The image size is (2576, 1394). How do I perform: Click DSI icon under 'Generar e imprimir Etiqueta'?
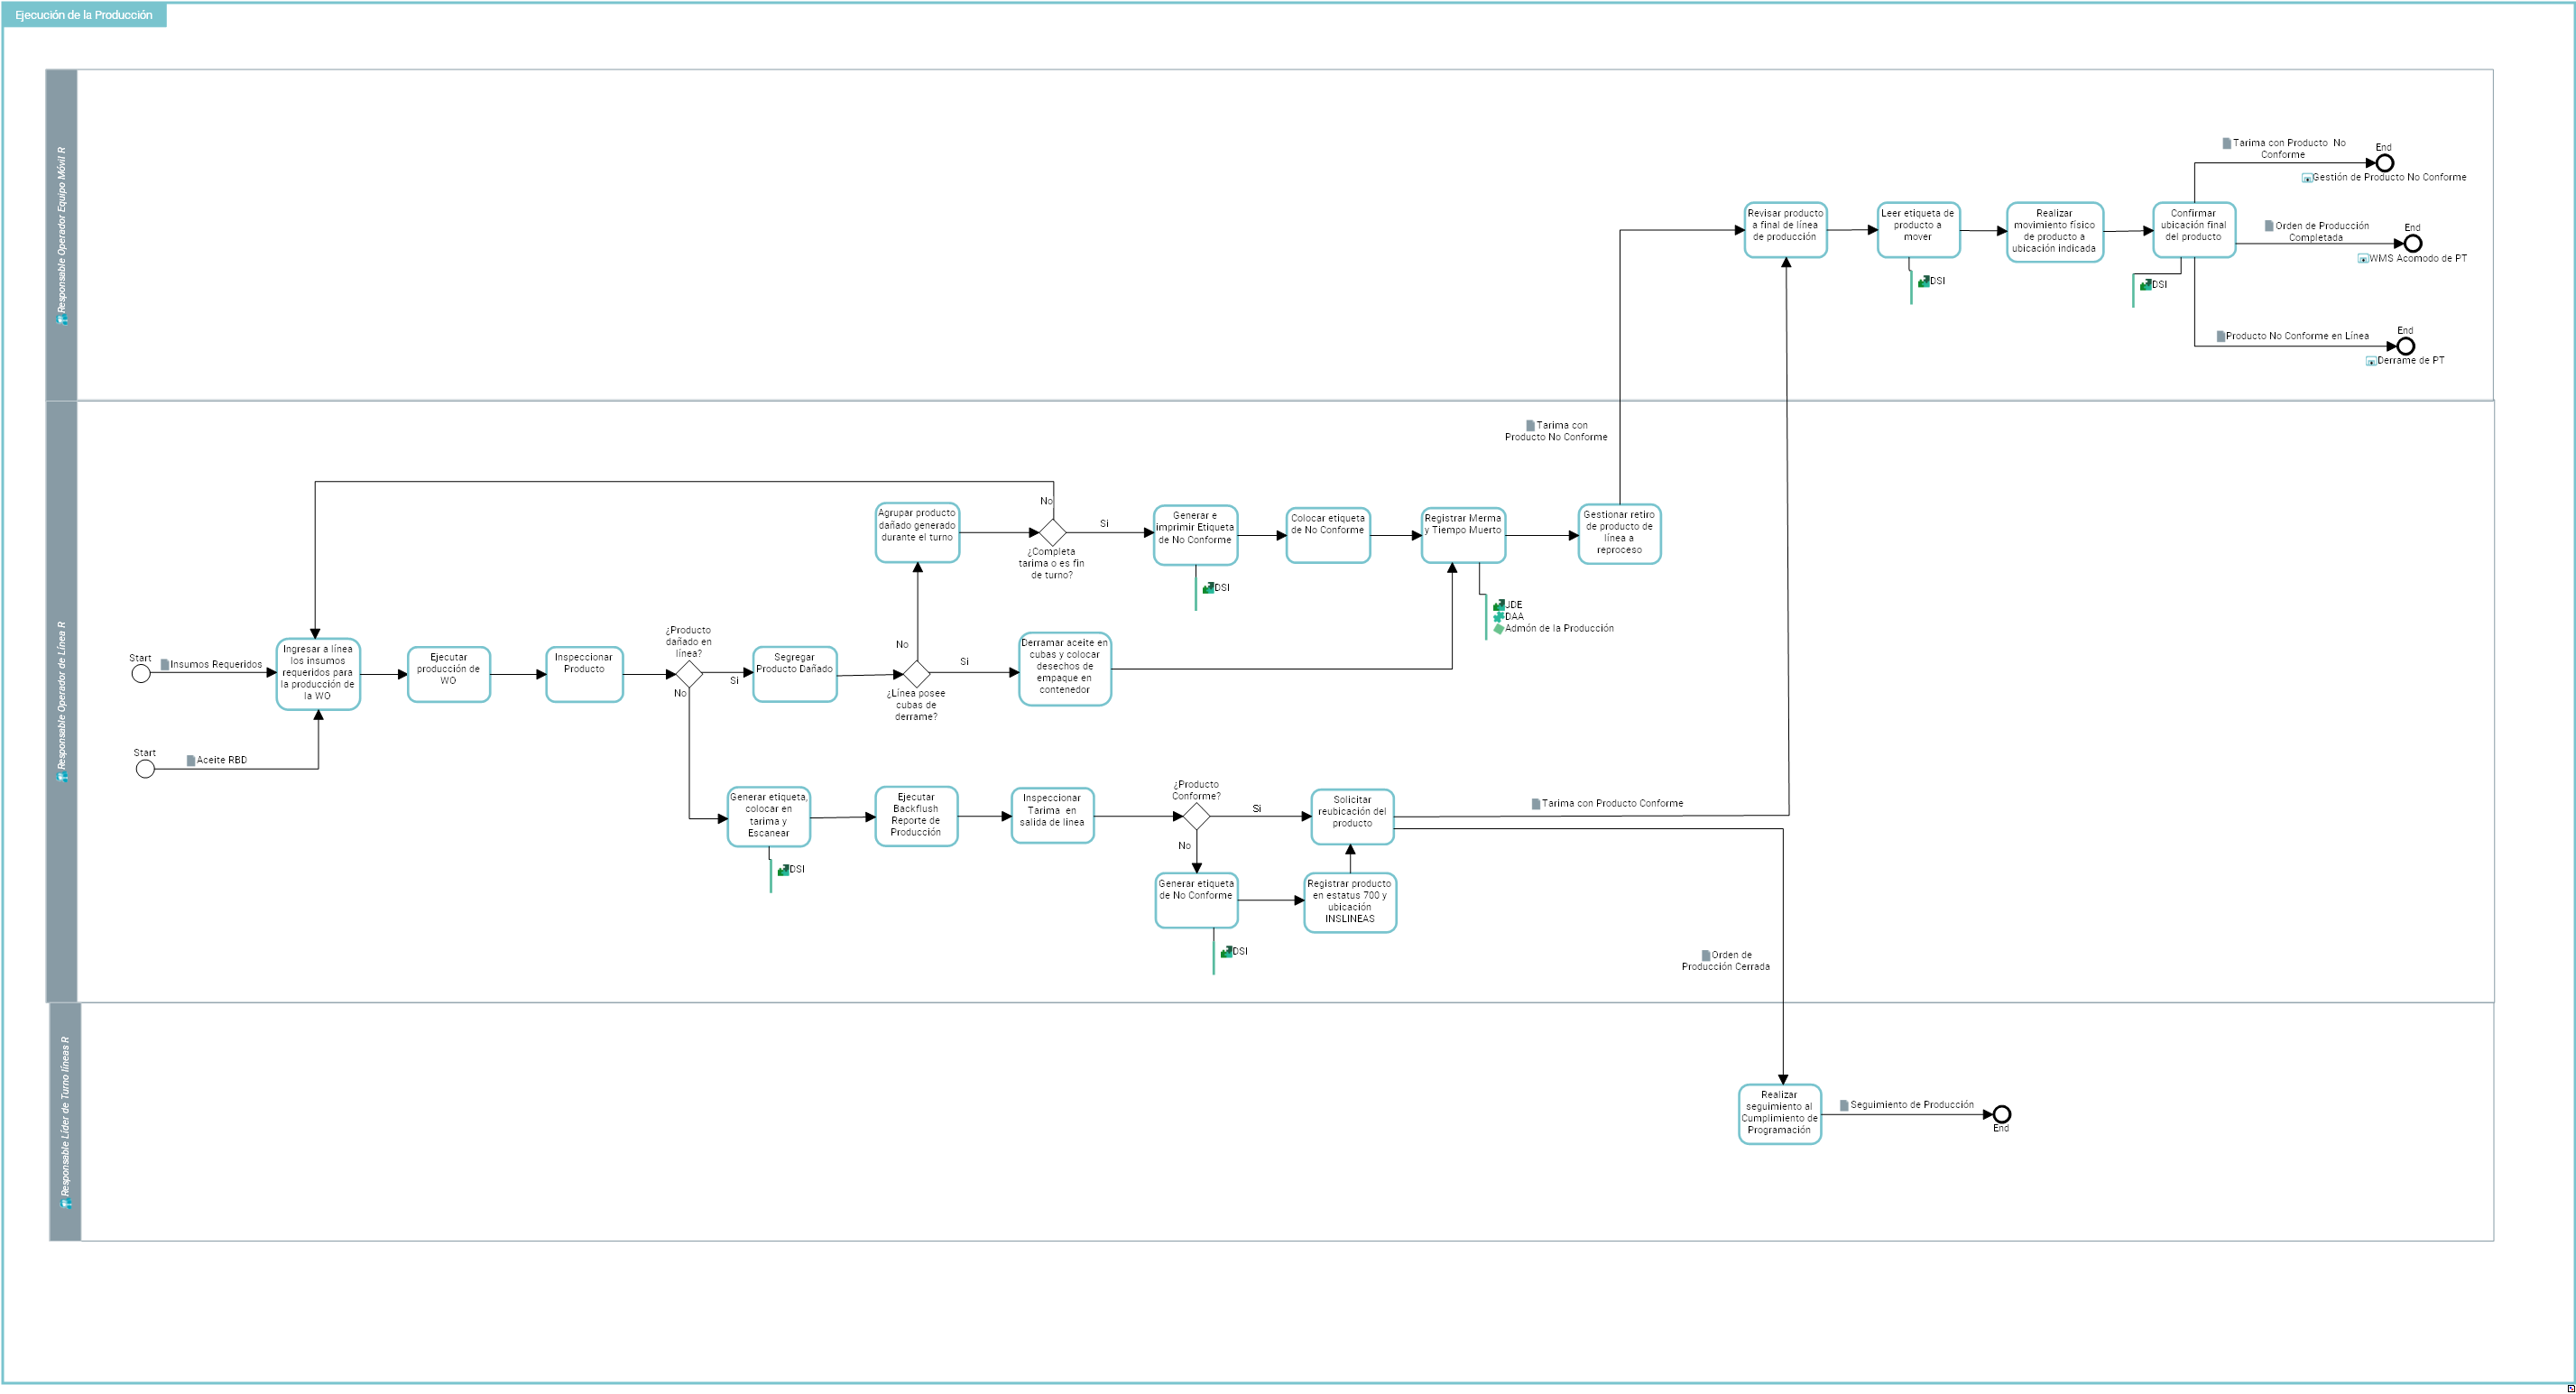point(1208,588)
